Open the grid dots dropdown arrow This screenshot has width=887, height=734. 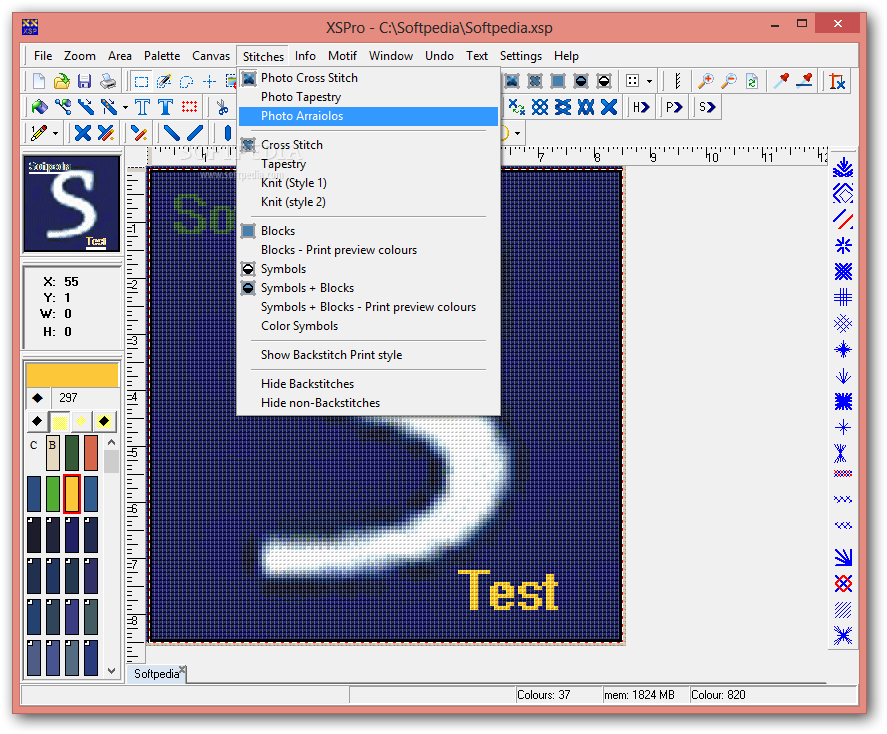(649, 82)
